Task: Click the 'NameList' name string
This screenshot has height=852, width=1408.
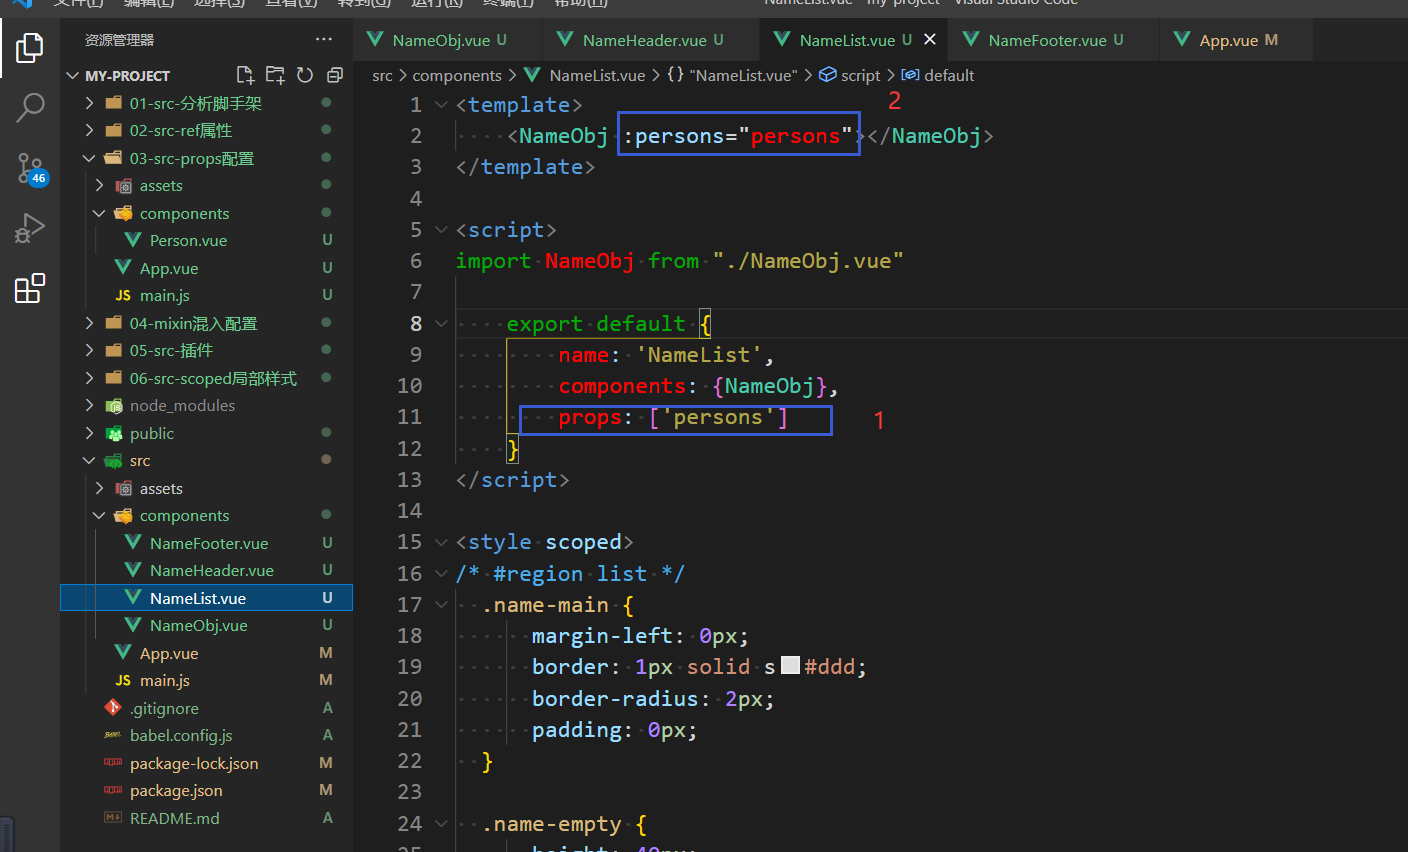Action: [698, 355]
